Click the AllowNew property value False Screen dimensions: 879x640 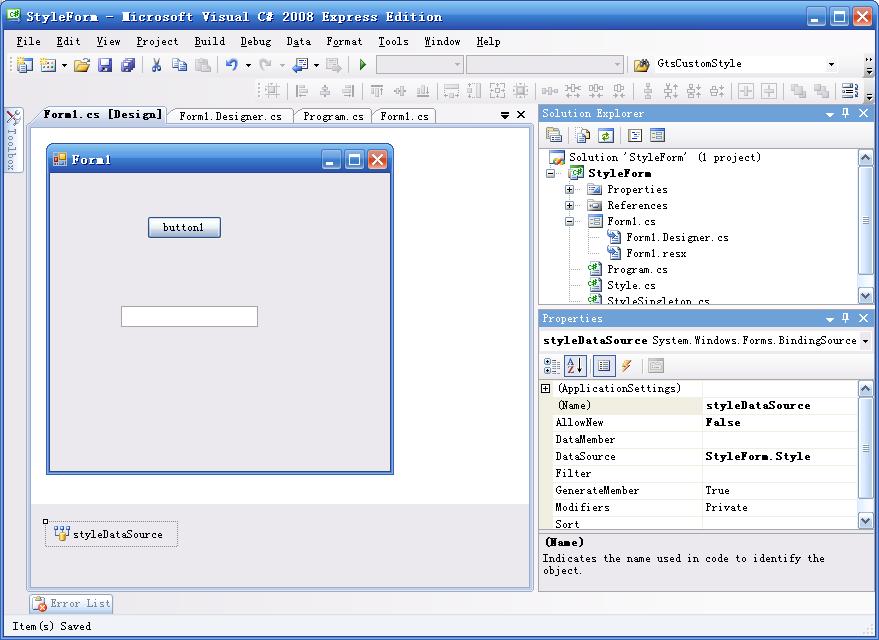[x=780, y=423]
